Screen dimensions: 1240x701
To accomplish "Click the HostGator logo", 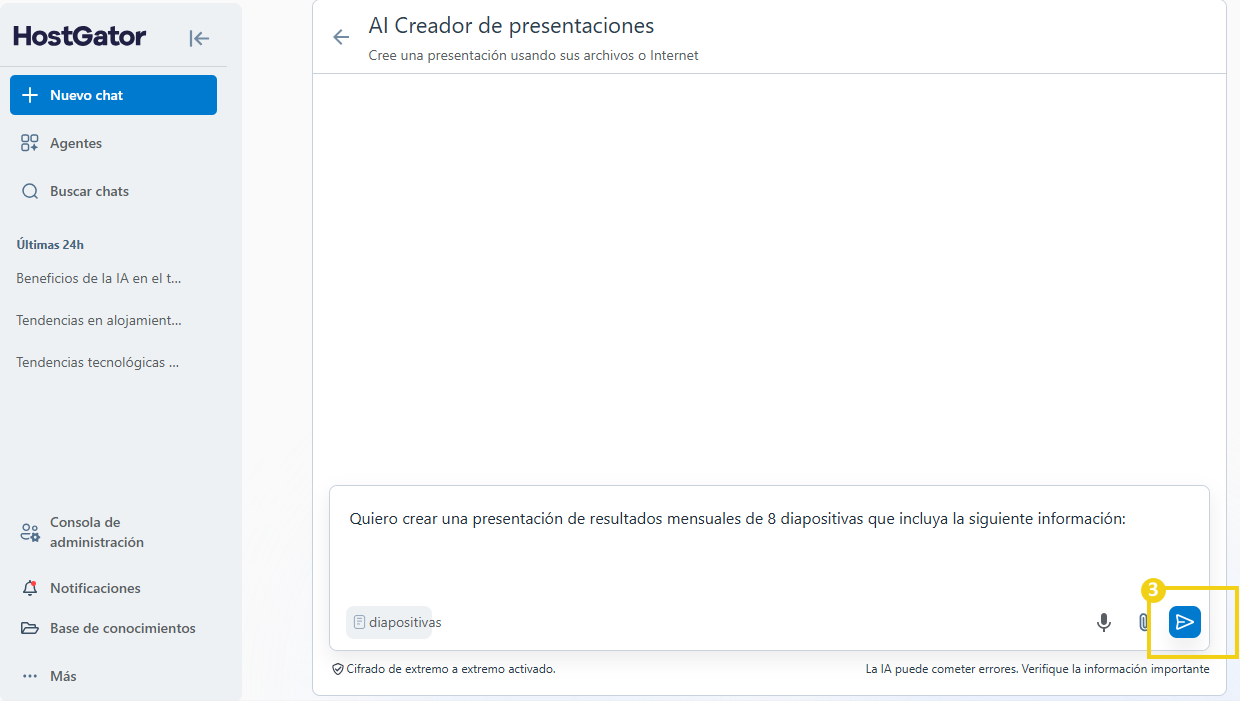I will pyautogui.click(x=80, y=37).
